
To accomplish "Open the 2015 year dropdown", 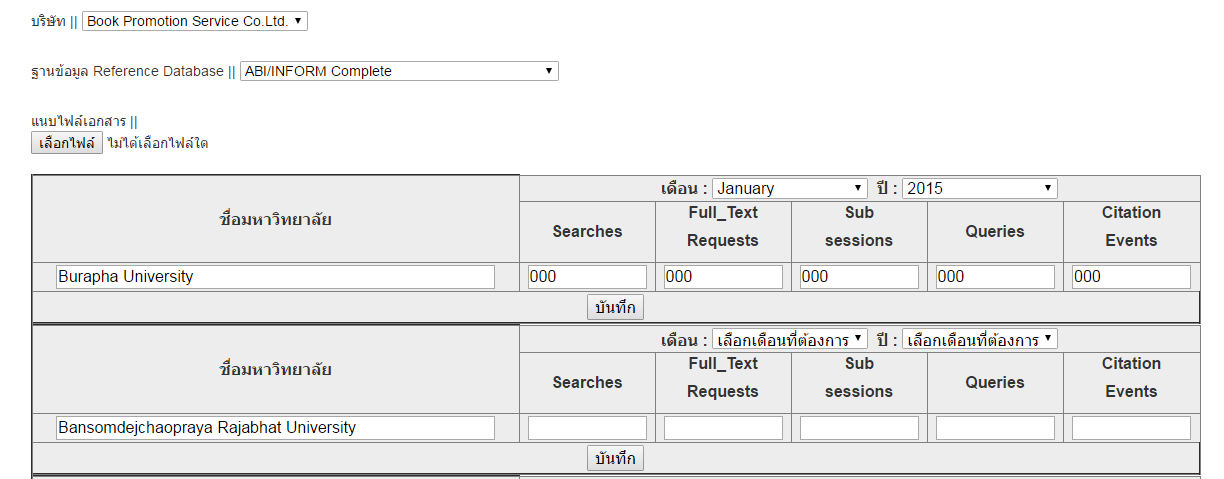I will click(x=979, y=188).
